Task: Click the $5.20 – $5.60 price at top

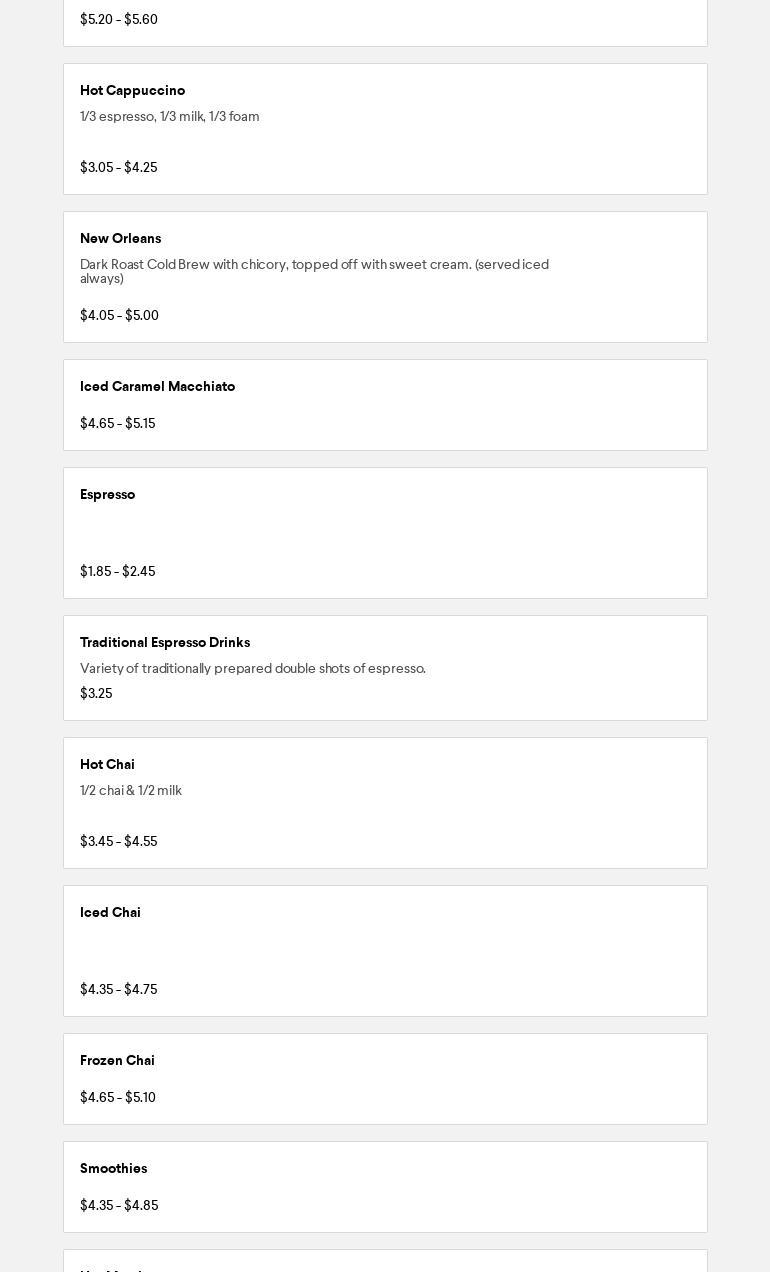Action: pyautogui.click(x=118, y=19)
